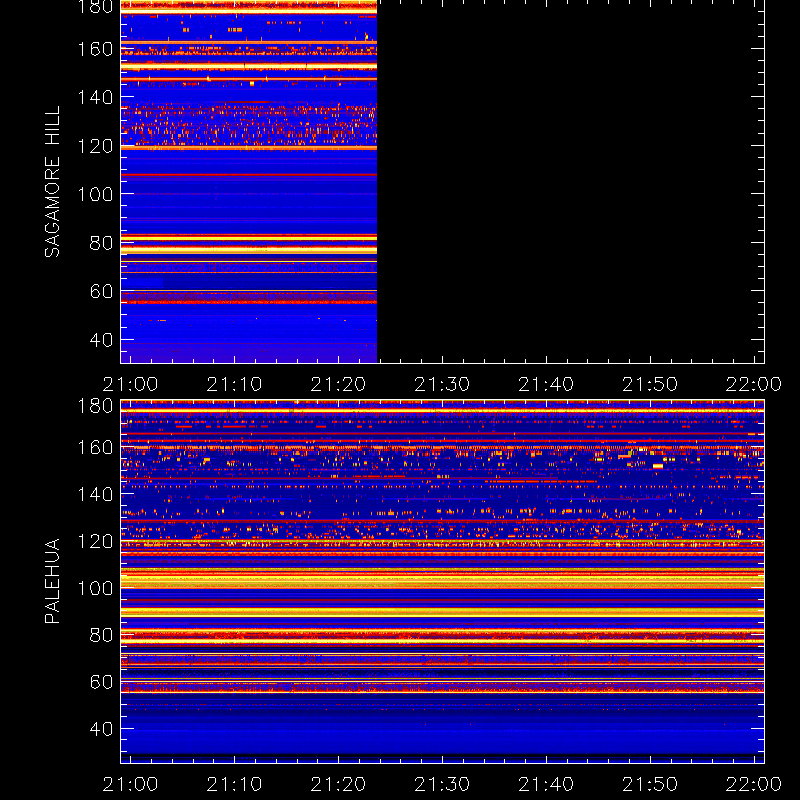The height and width of the screenshot is (800, 800).
Task: Select the 100 tick label on Palehua plot
Action: [95, 588]
